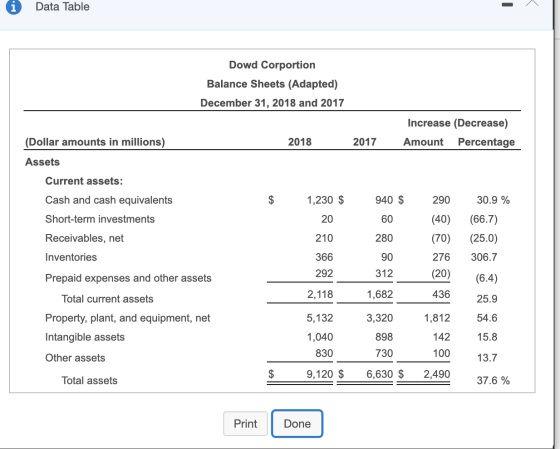560x449 pixels.
Task: Click 'Property, plant, and equipment, net' label
Action: [128, 318]
